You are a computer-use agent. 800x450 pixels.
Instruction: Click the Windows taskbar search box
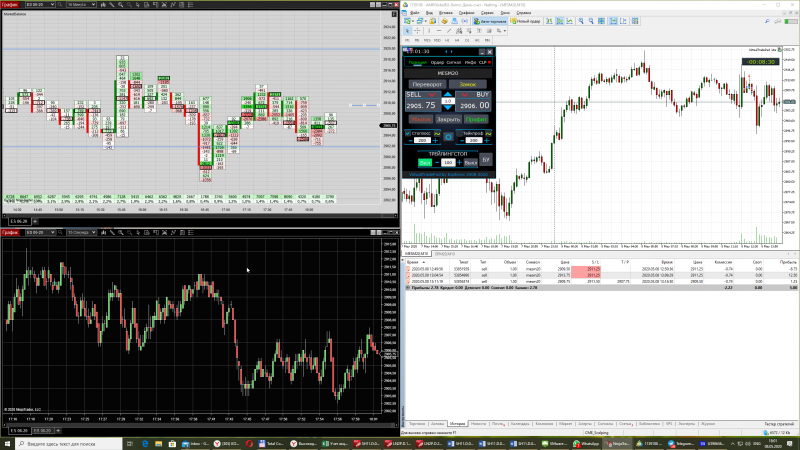pos(68,444)
